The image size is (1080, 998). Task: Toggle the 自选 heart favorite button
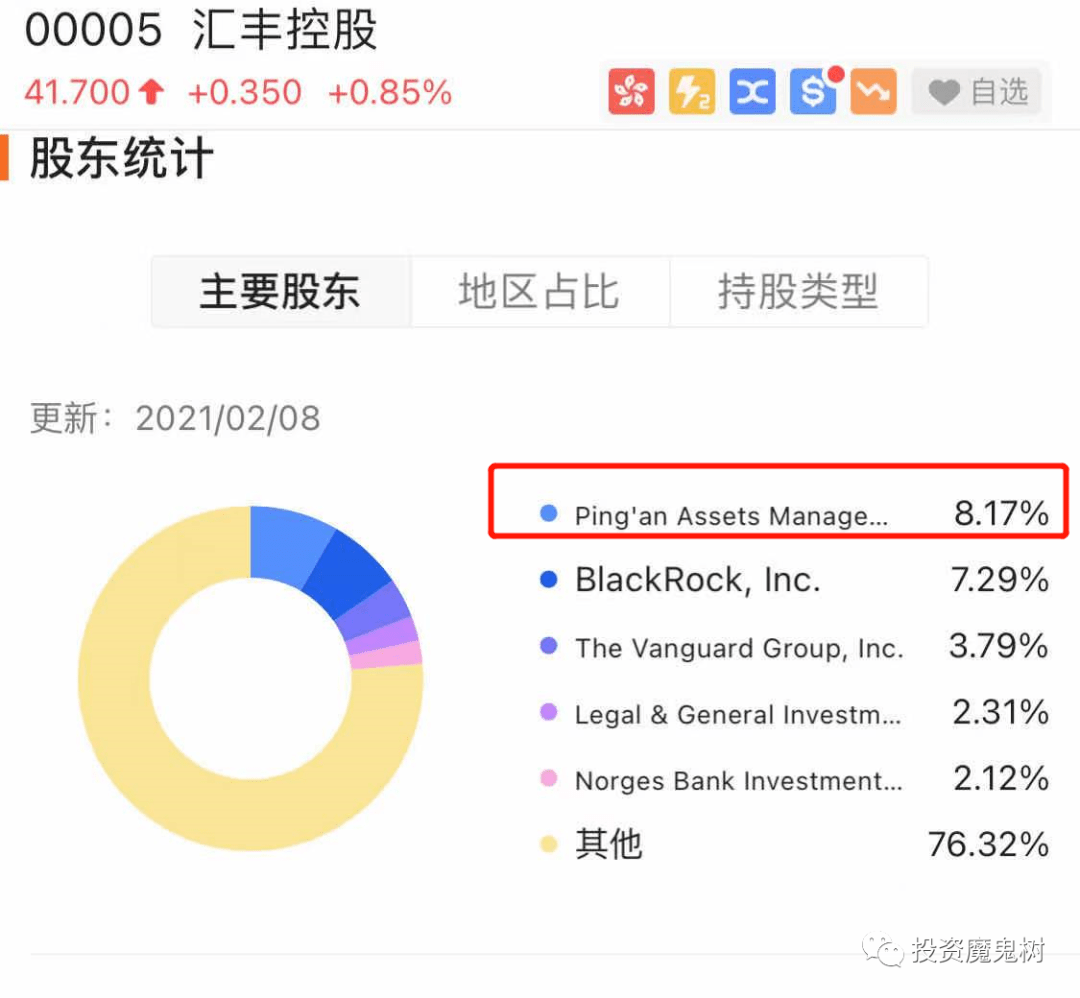(977, 92)
